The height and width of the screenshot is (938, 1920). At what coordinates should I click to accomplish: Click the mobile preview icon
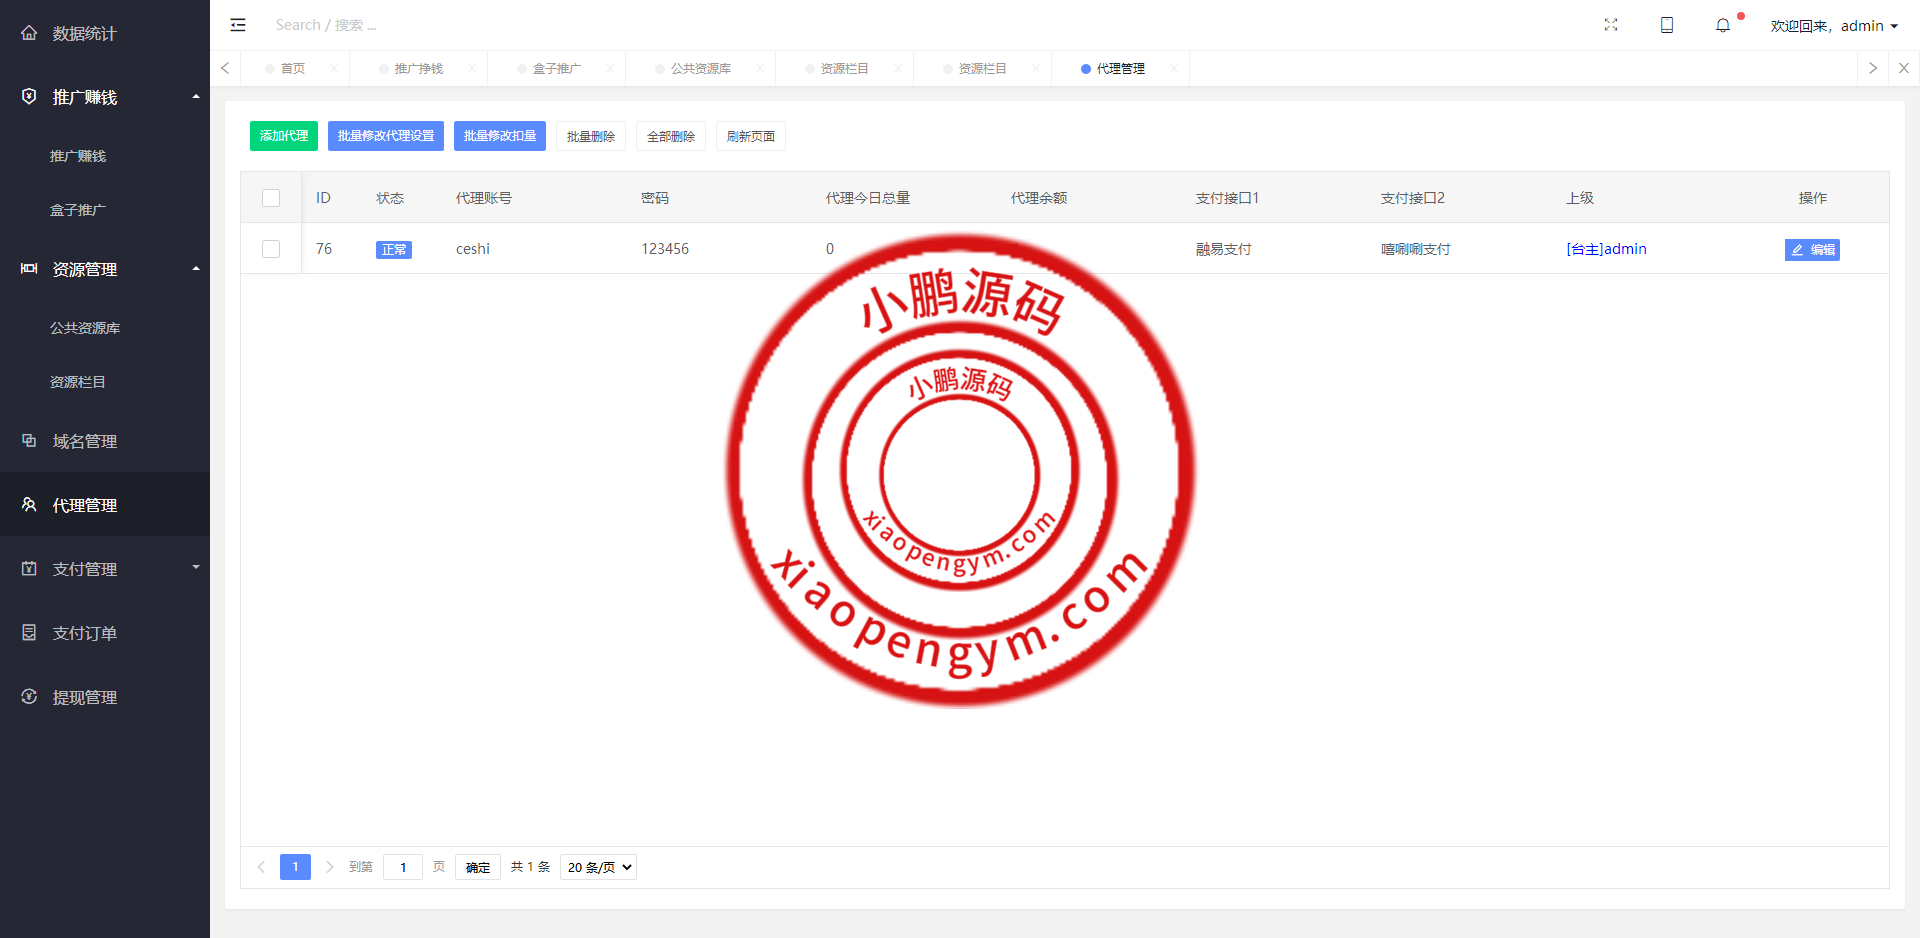[1667, 24]
